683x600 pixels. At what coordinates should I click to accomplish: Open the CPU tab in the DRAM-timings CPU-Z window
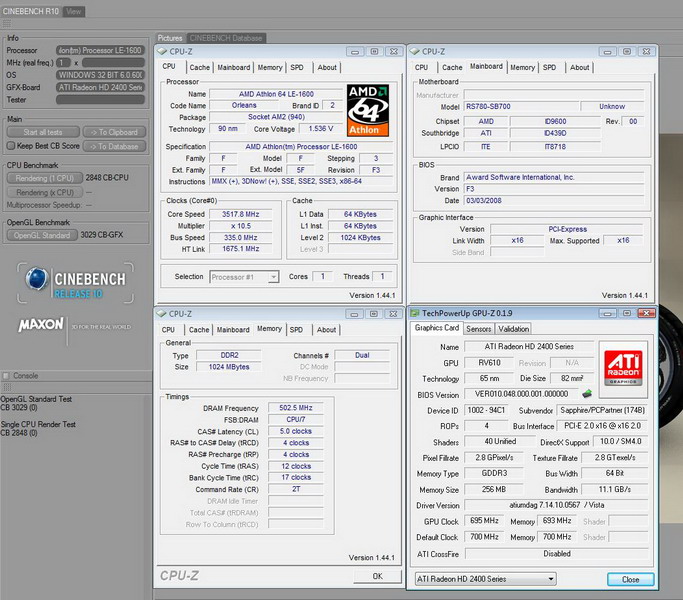pyautogui.click(x=168, y=330)
